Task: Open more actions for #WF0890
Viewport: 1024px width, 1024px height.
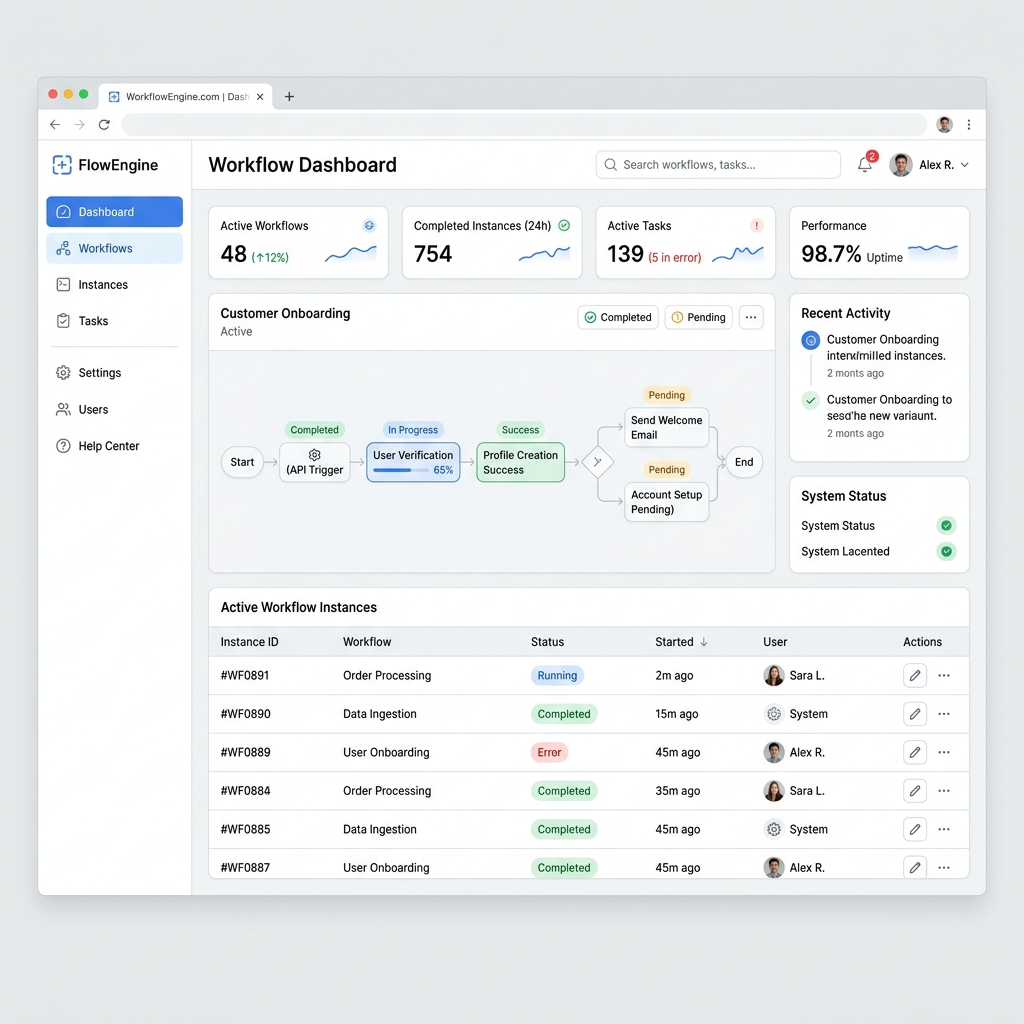Action: [944, 714]
